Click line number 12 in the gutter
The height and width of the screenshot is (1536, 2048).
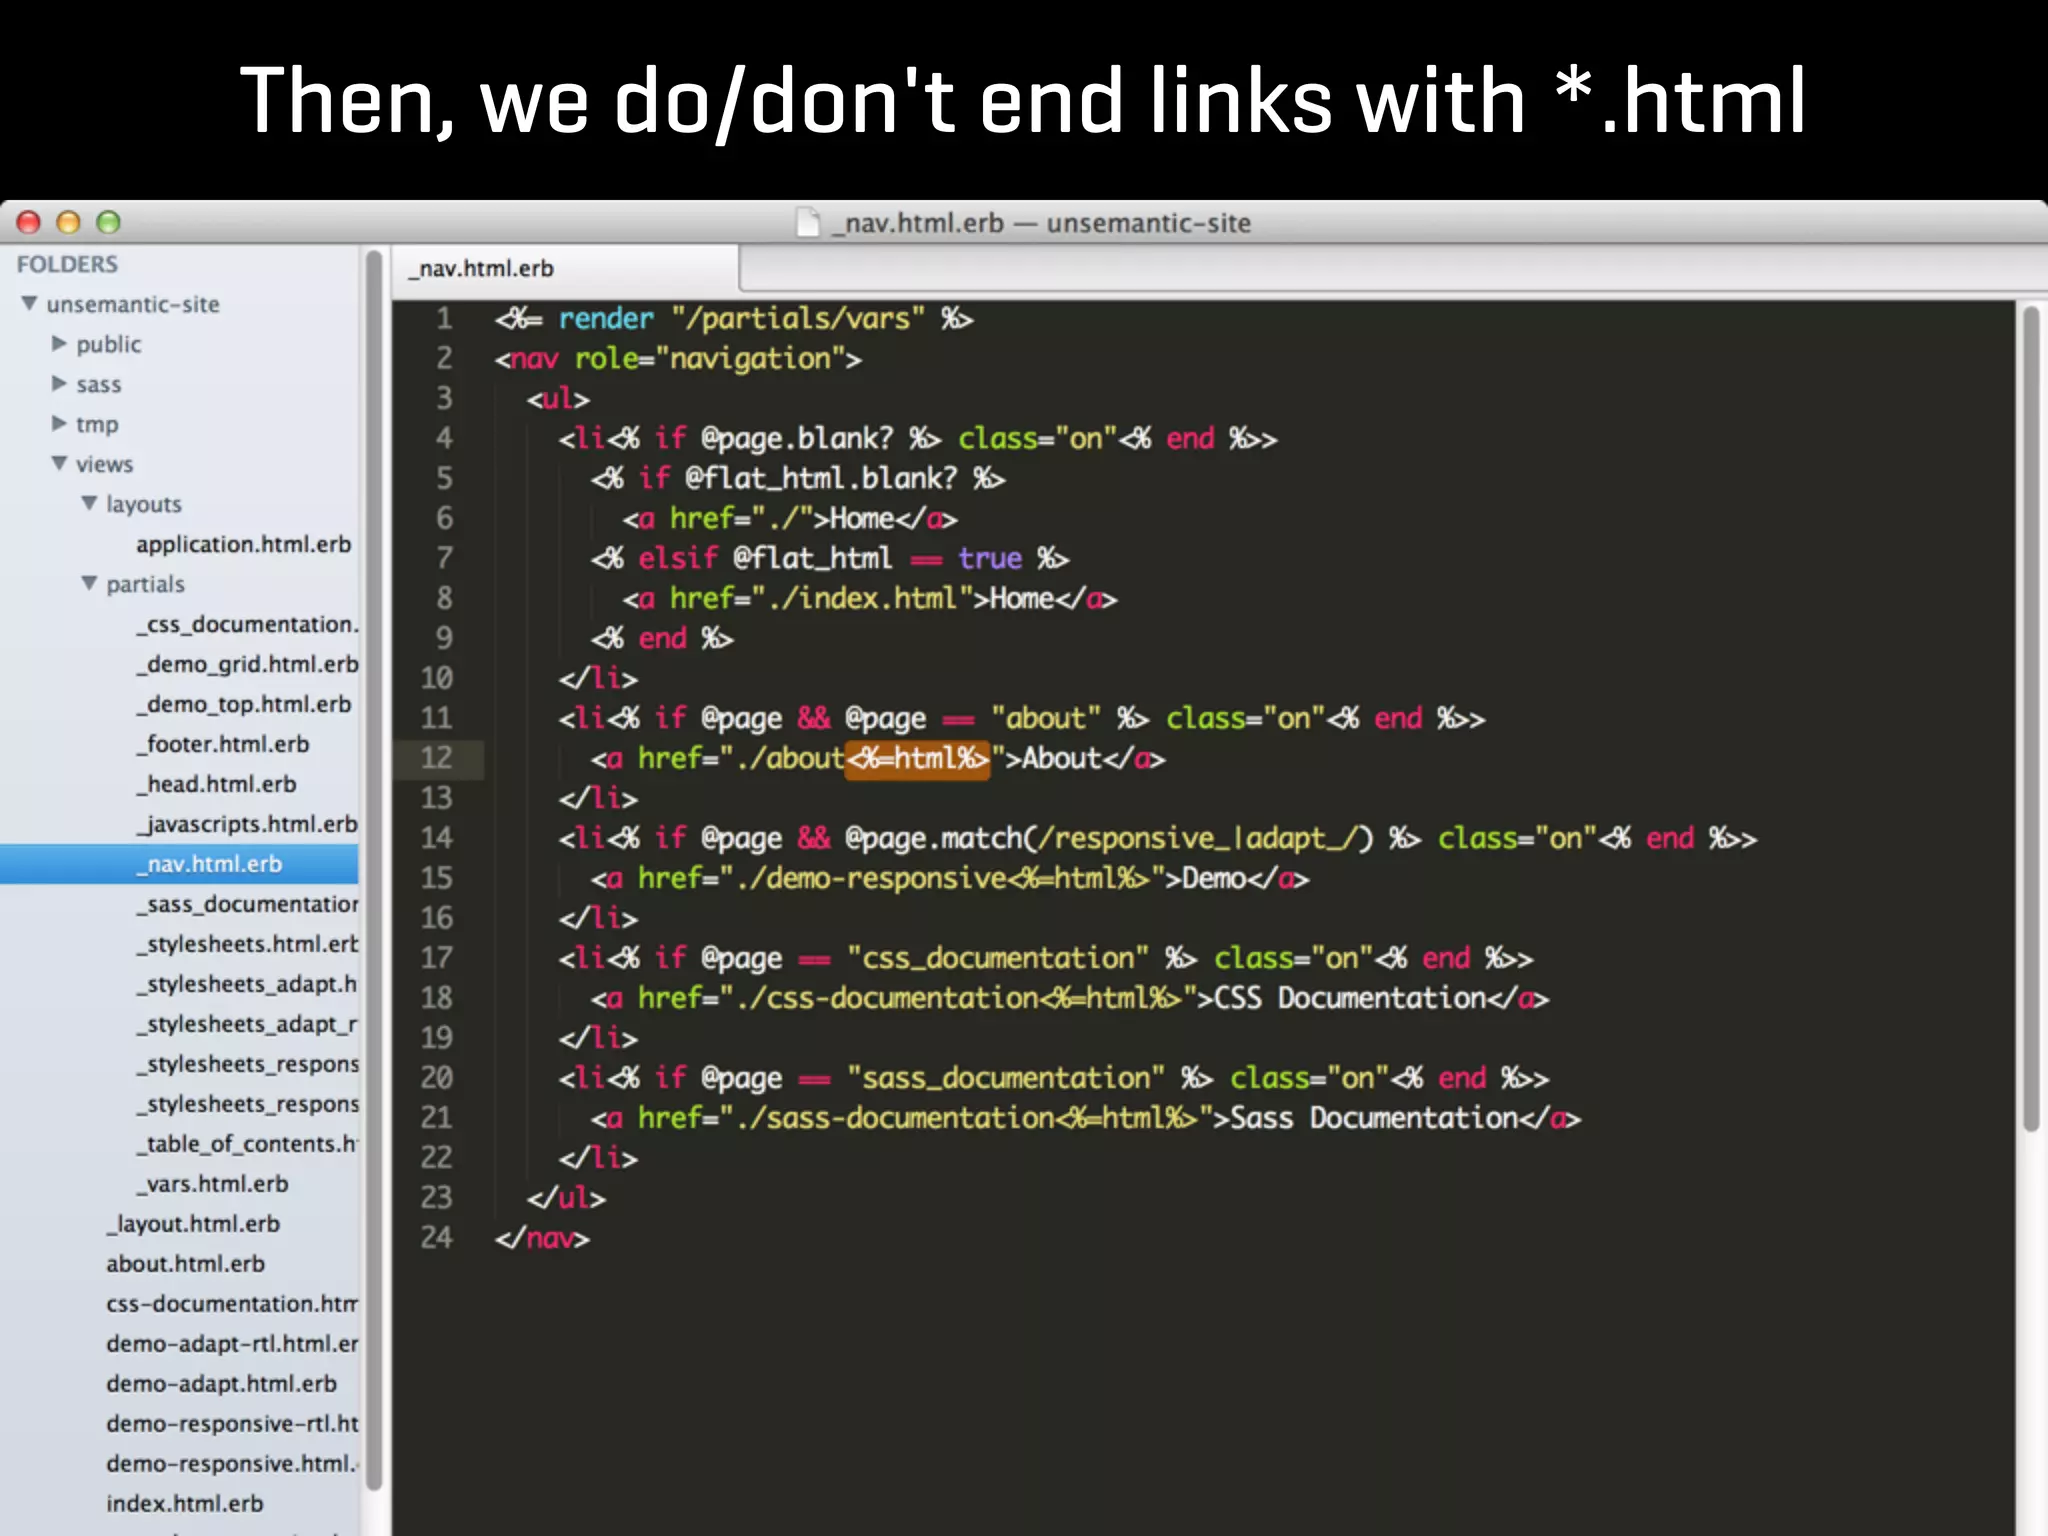pyautogui.click(x=437, y=758)
